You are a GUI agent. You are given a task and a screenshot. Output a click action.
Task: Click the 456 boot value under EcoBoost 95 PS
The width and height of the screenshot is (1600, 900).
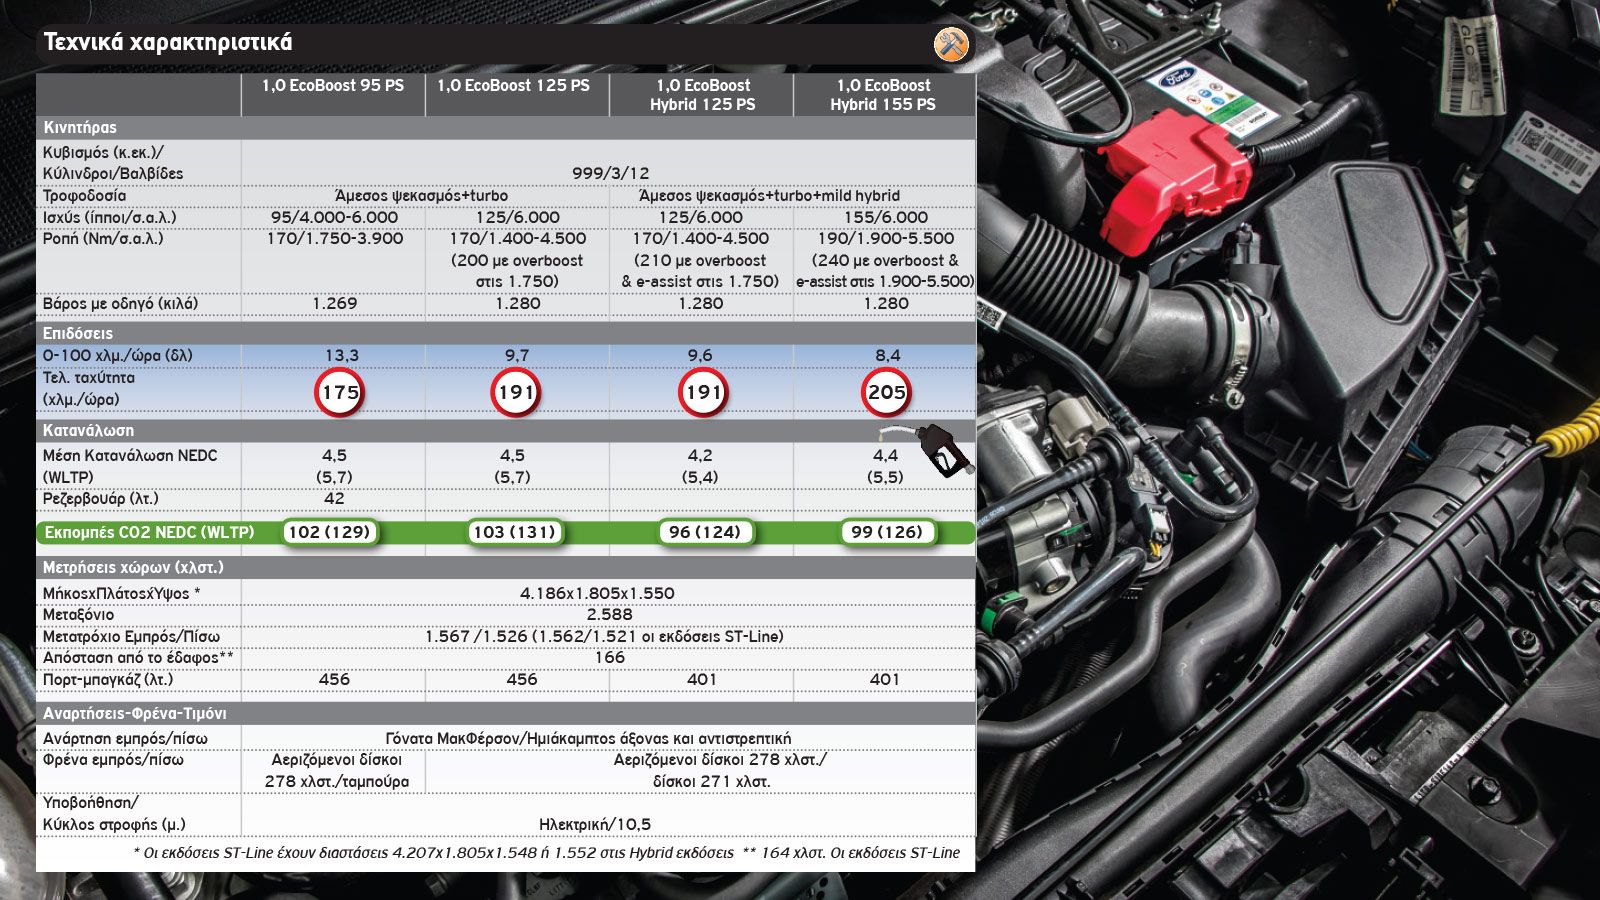[334, 679]
